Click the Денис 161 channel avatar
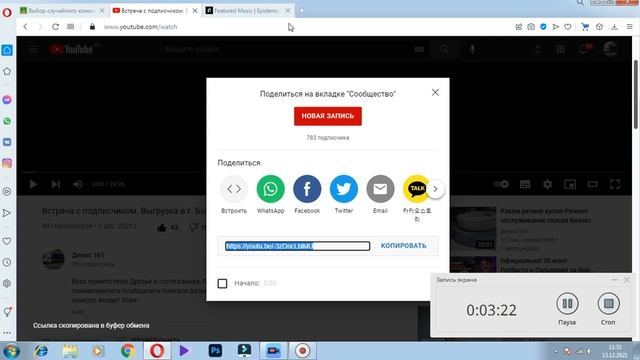The image size is (640, 360). click(53, 259)
